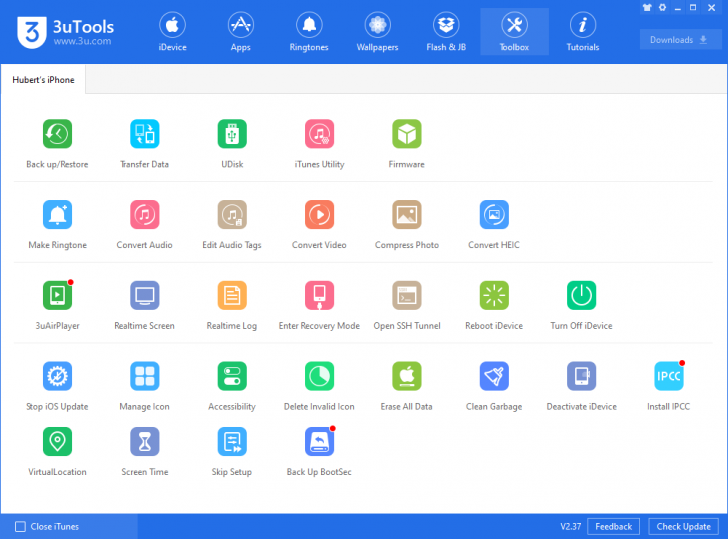
Task: Open the Accessibility tool
Action: [x=232, y=376]
